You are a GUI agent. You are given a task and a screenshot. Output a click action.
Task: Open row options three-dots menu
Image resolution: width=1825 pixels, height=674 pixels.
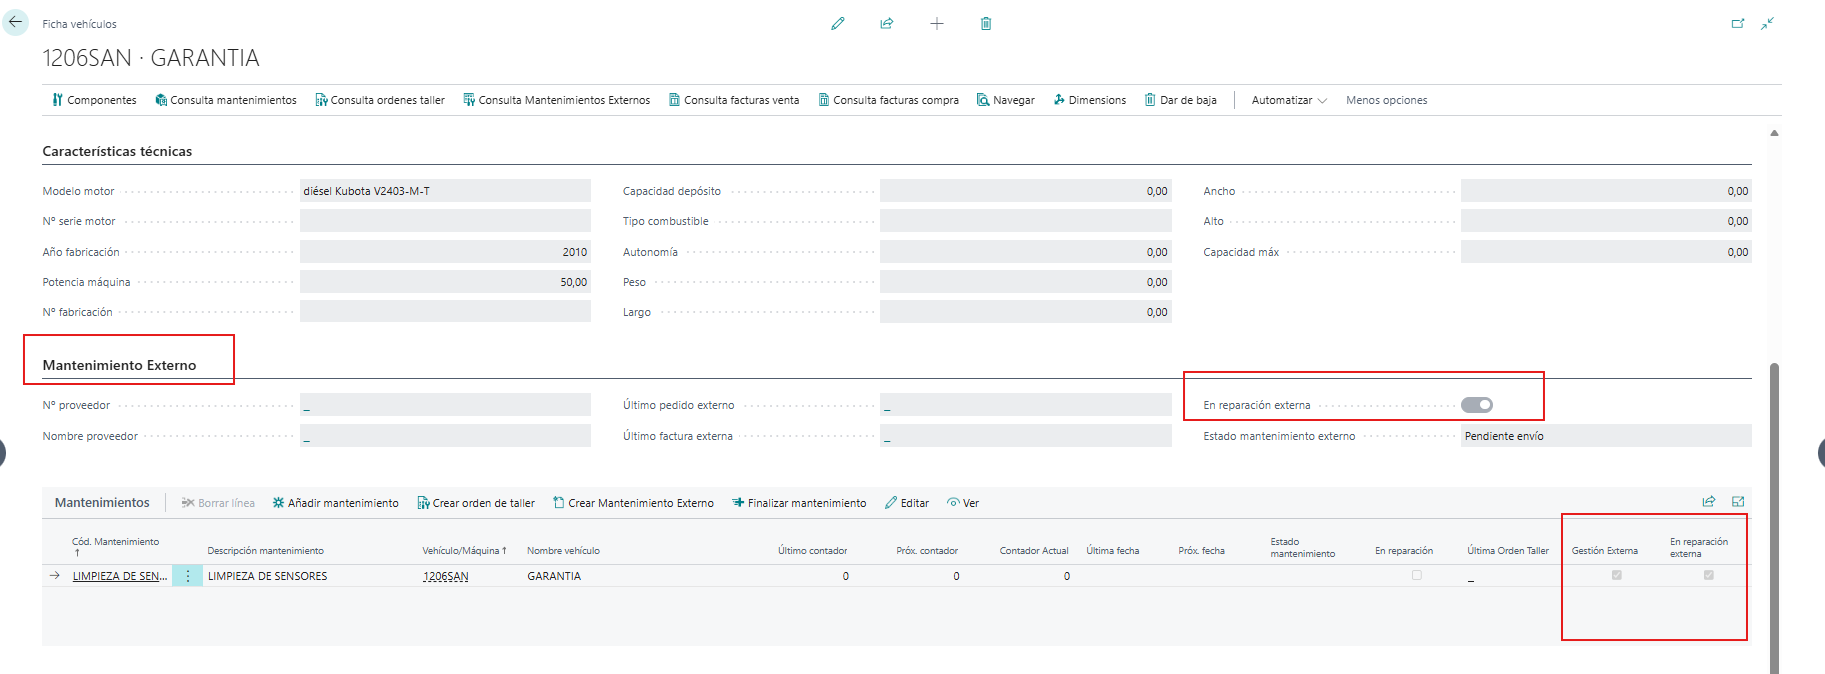tap(187, 576)
